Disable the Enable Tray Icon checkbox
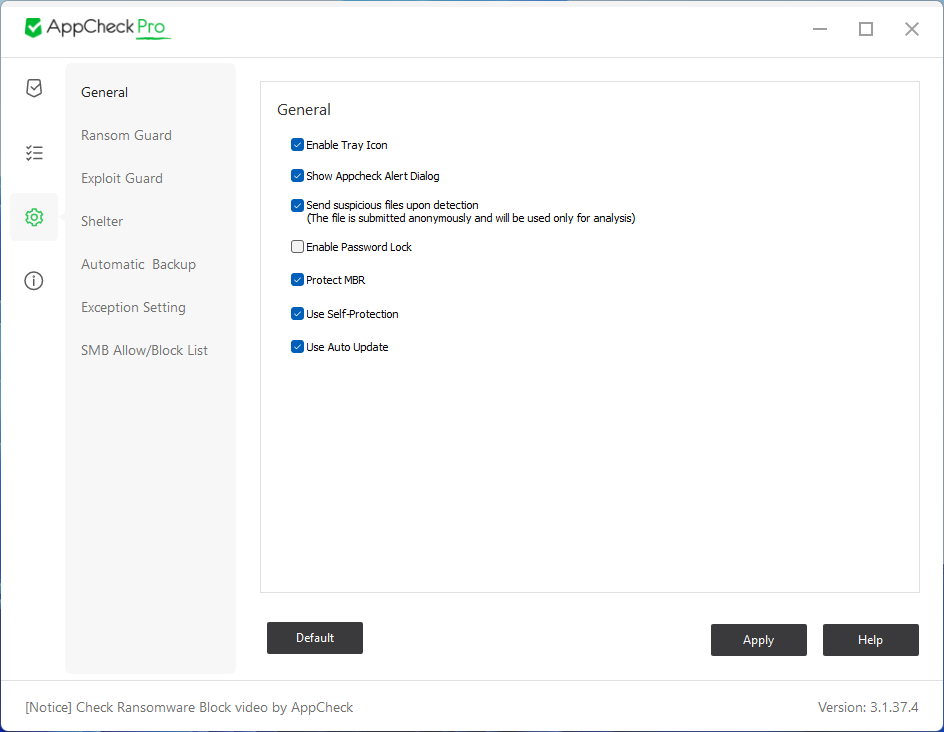 click(297, 145)
